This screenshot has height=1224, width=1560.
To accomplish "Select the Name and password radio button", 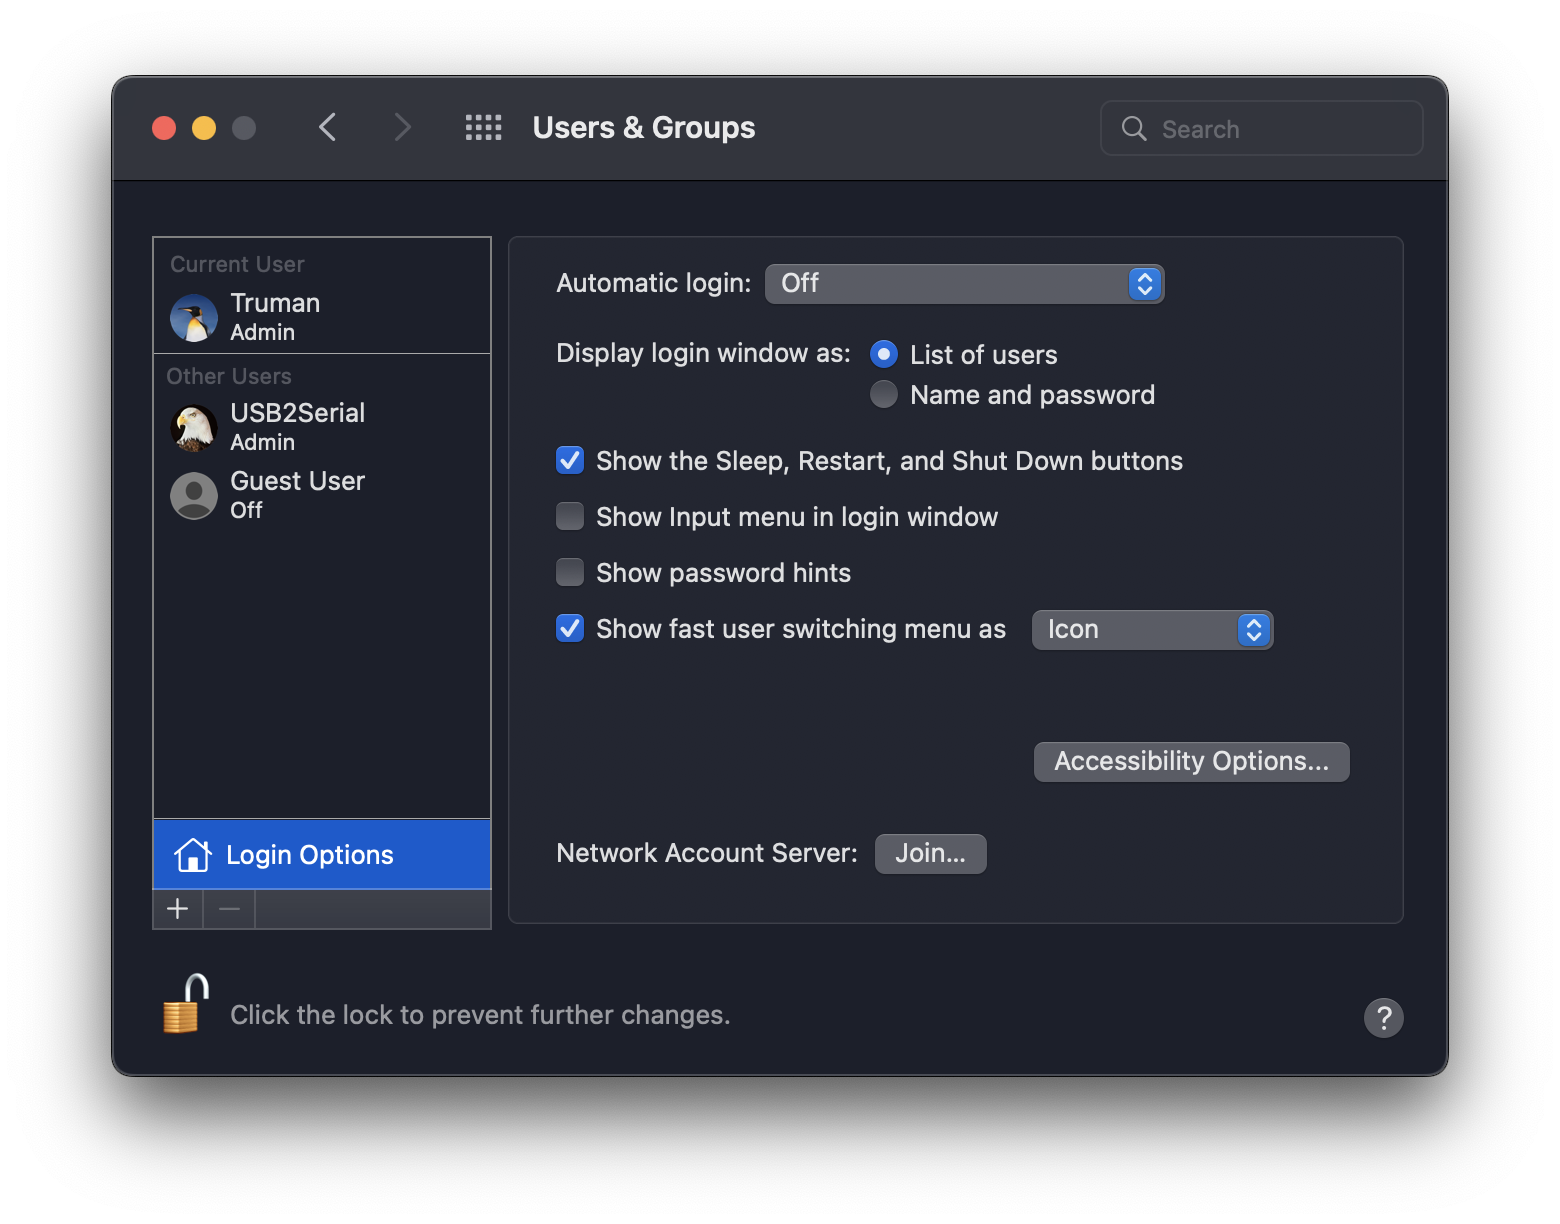I will coord(884,395).
